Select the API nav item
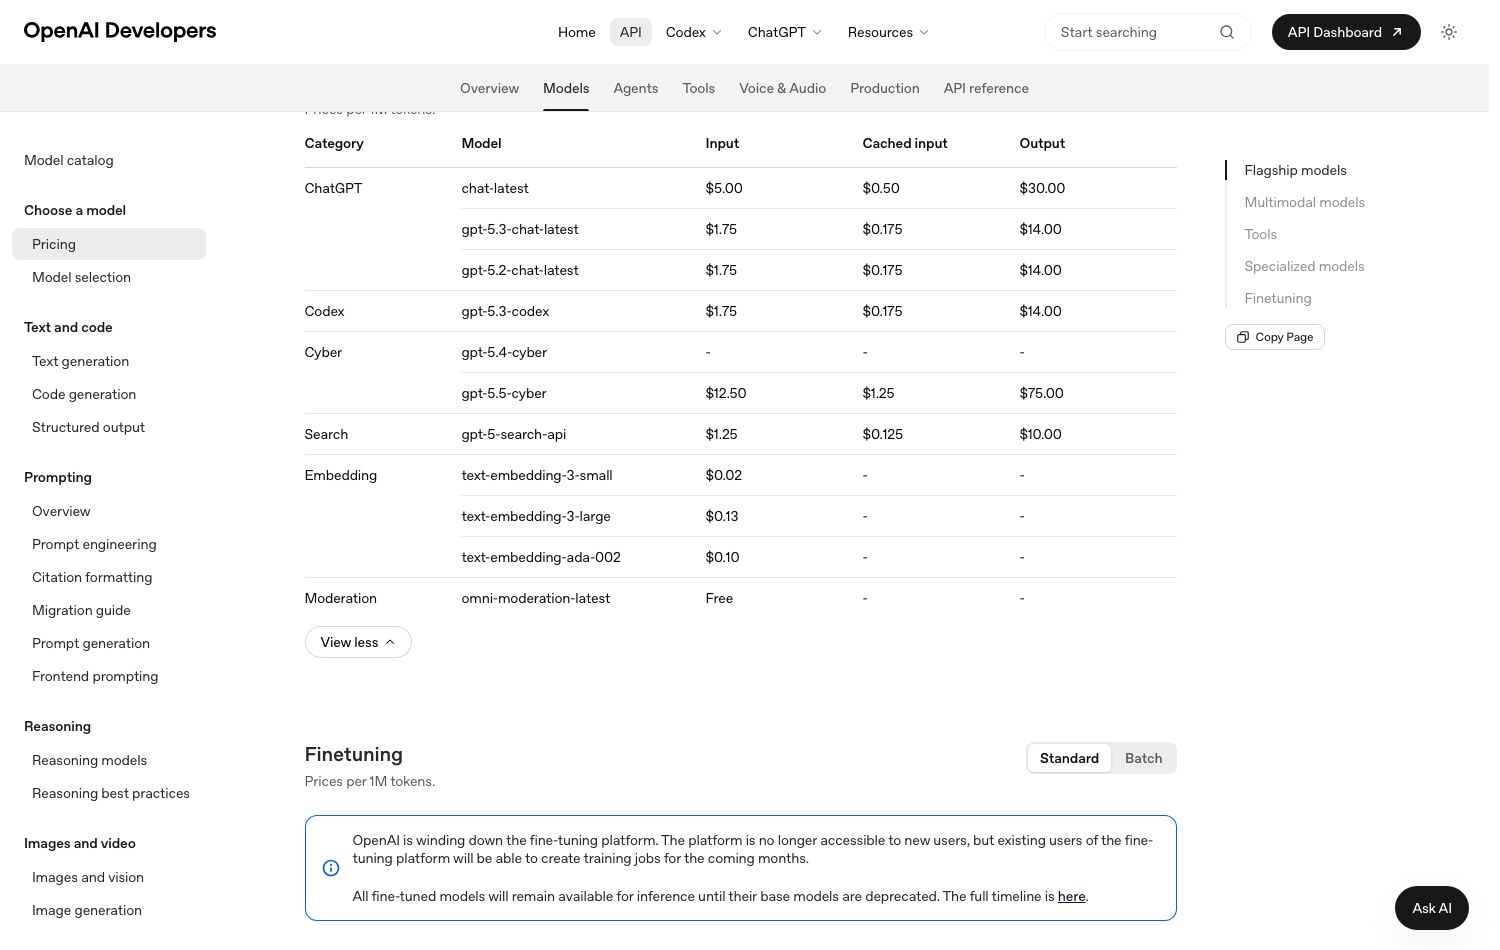Image resolution: width=1500 pixels, height=950 pixels. 631,32
